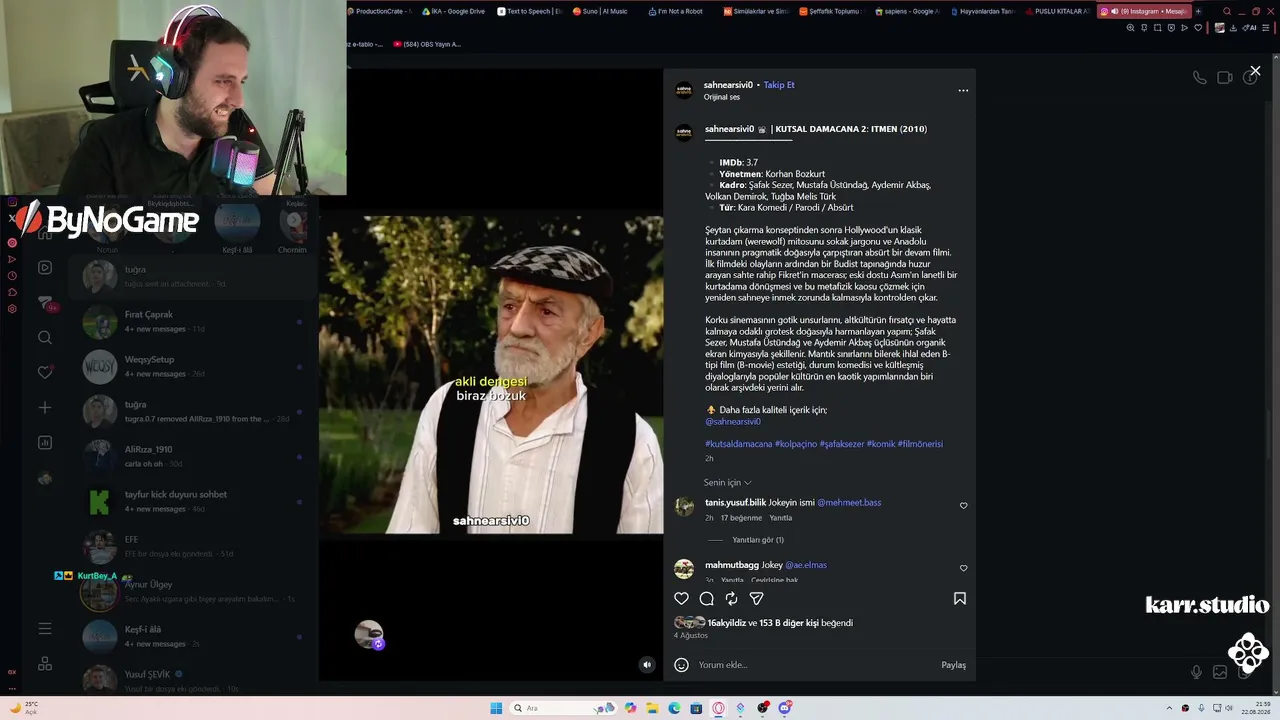The height and width of the screenshot is (720, 1280).
Task: Play or pause the reel video
Action: (x=491, y=375)
